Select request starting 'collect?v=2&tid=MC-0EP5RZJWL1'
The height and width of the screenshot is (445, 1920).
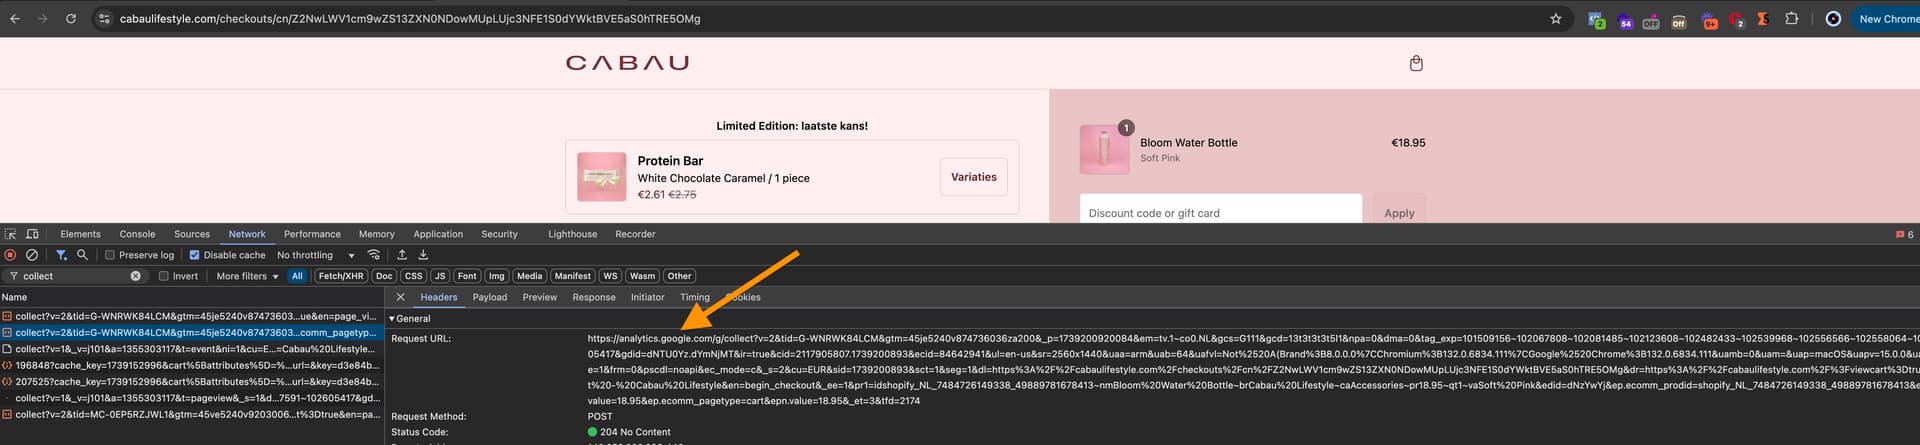pos(192,414)
